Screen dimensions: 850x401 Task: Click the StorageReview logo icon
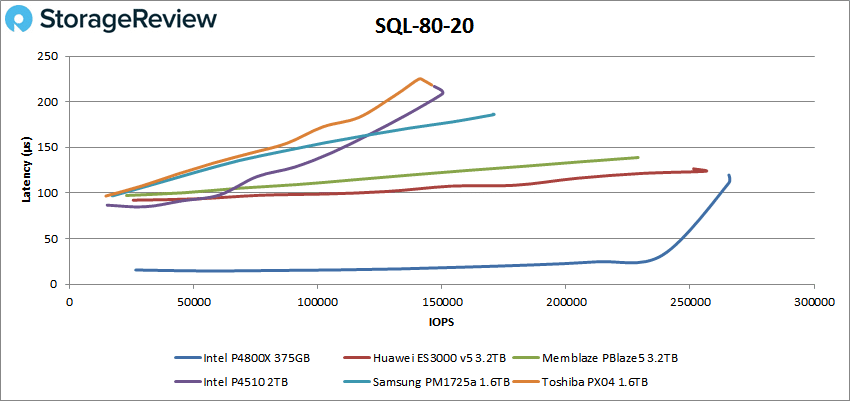click(x=20, y=21)
